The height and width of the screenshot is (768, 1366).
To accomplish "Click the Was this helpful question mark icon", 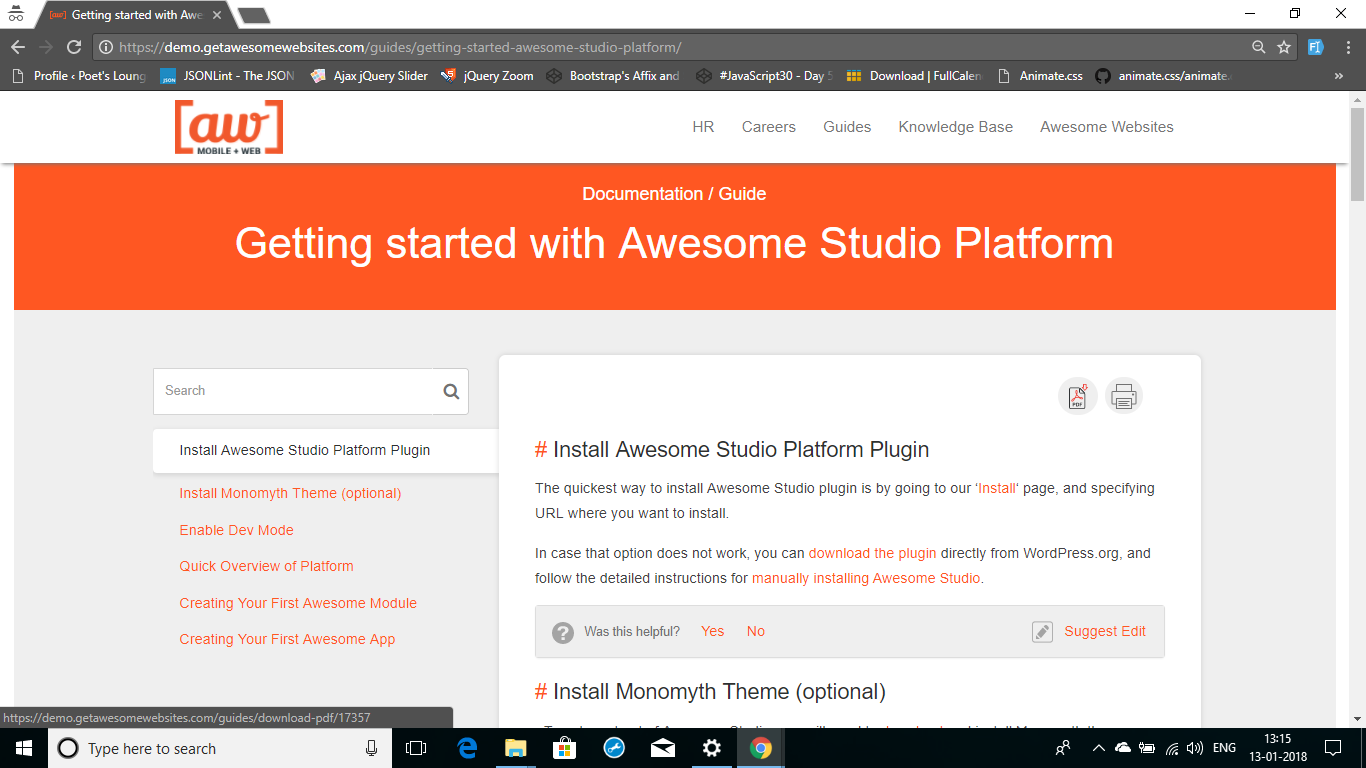I will point(564,632).
